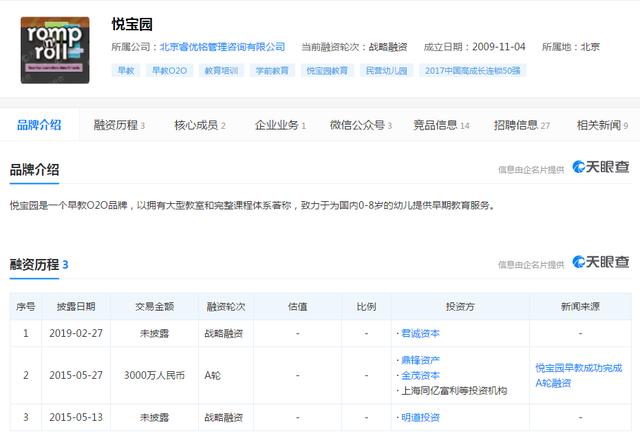Open investor 鼎锋资产 link
The width and height of the screenshot is (640, 436).
[420, 360]
